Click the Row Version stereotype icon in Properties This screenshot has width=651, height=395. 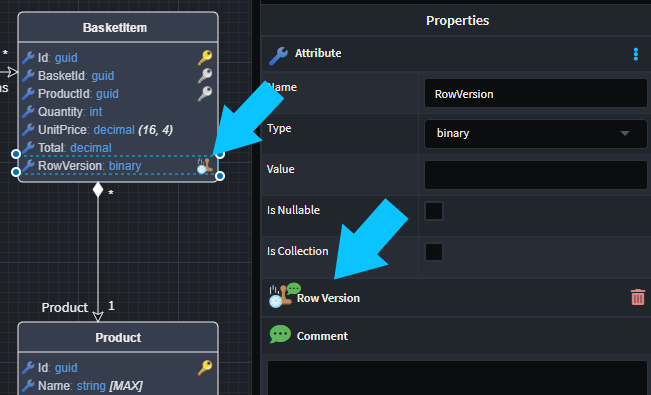coord(281,297)
